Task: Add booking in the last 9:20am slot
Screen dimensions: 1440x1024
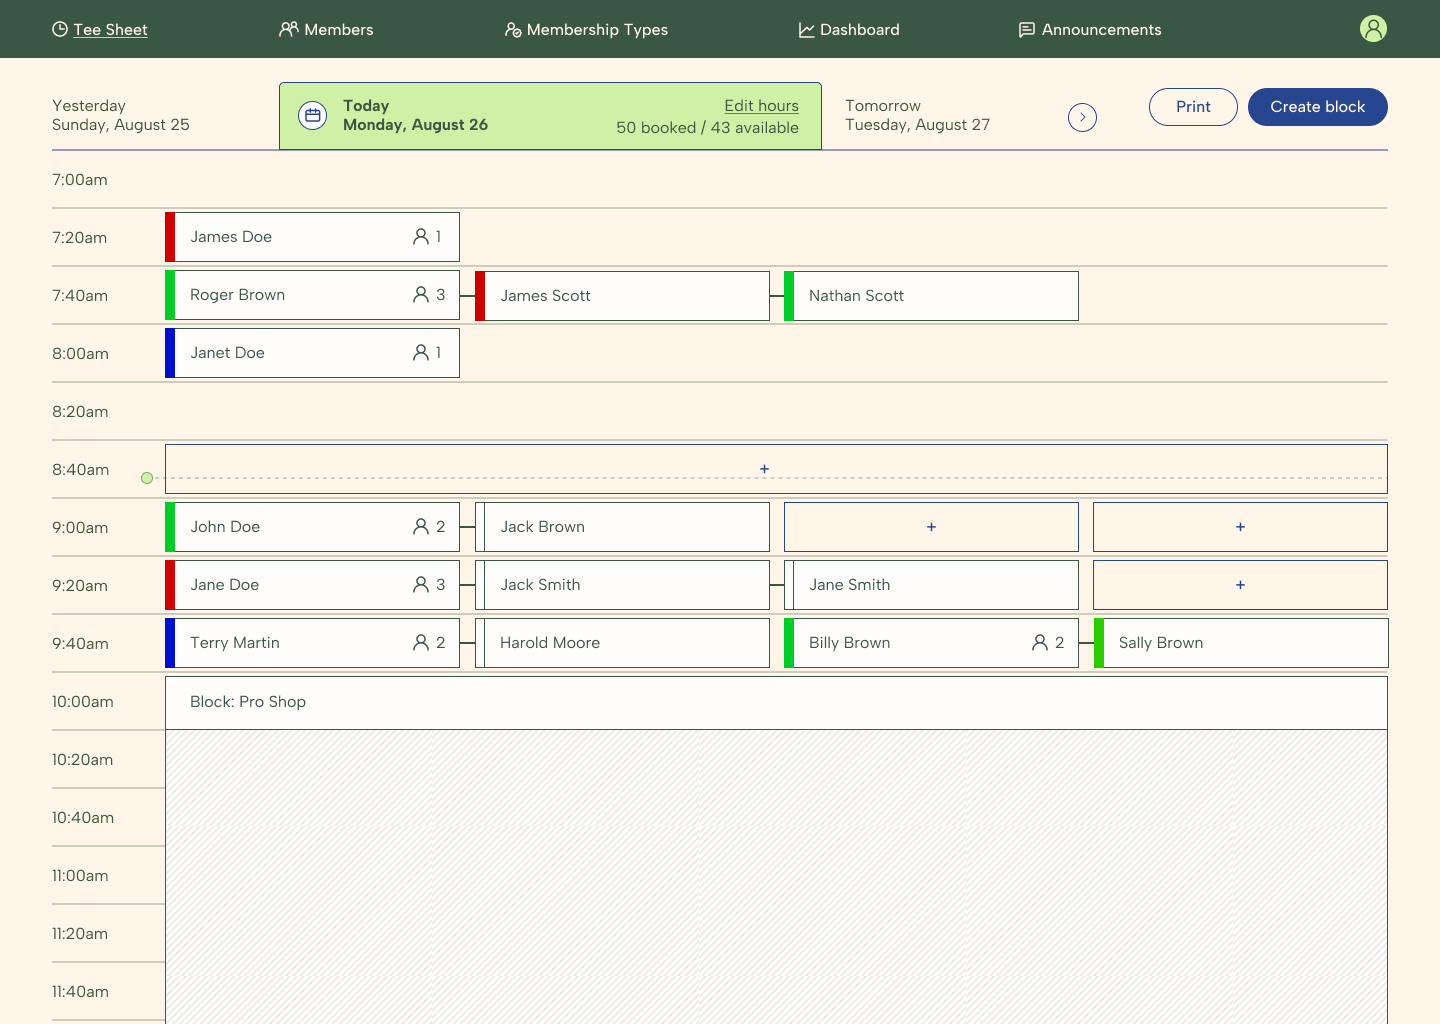Action: [x=1240, y=585]
